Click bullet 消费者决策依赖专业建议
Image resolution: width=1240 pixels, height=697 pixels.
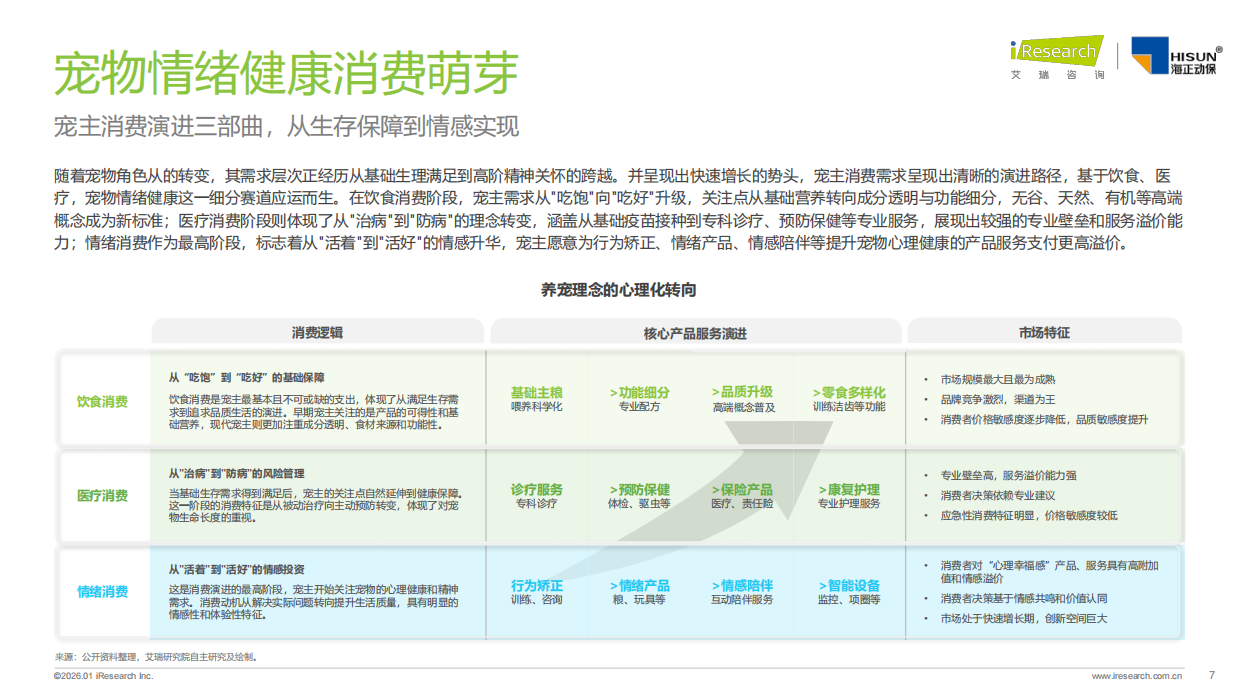coord(997,495)
